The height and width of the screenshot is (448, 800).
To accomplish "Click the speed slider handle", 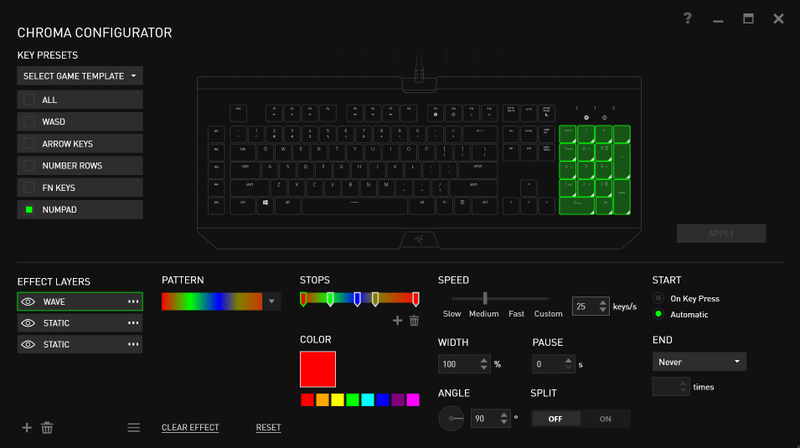I will click(485, 298).
